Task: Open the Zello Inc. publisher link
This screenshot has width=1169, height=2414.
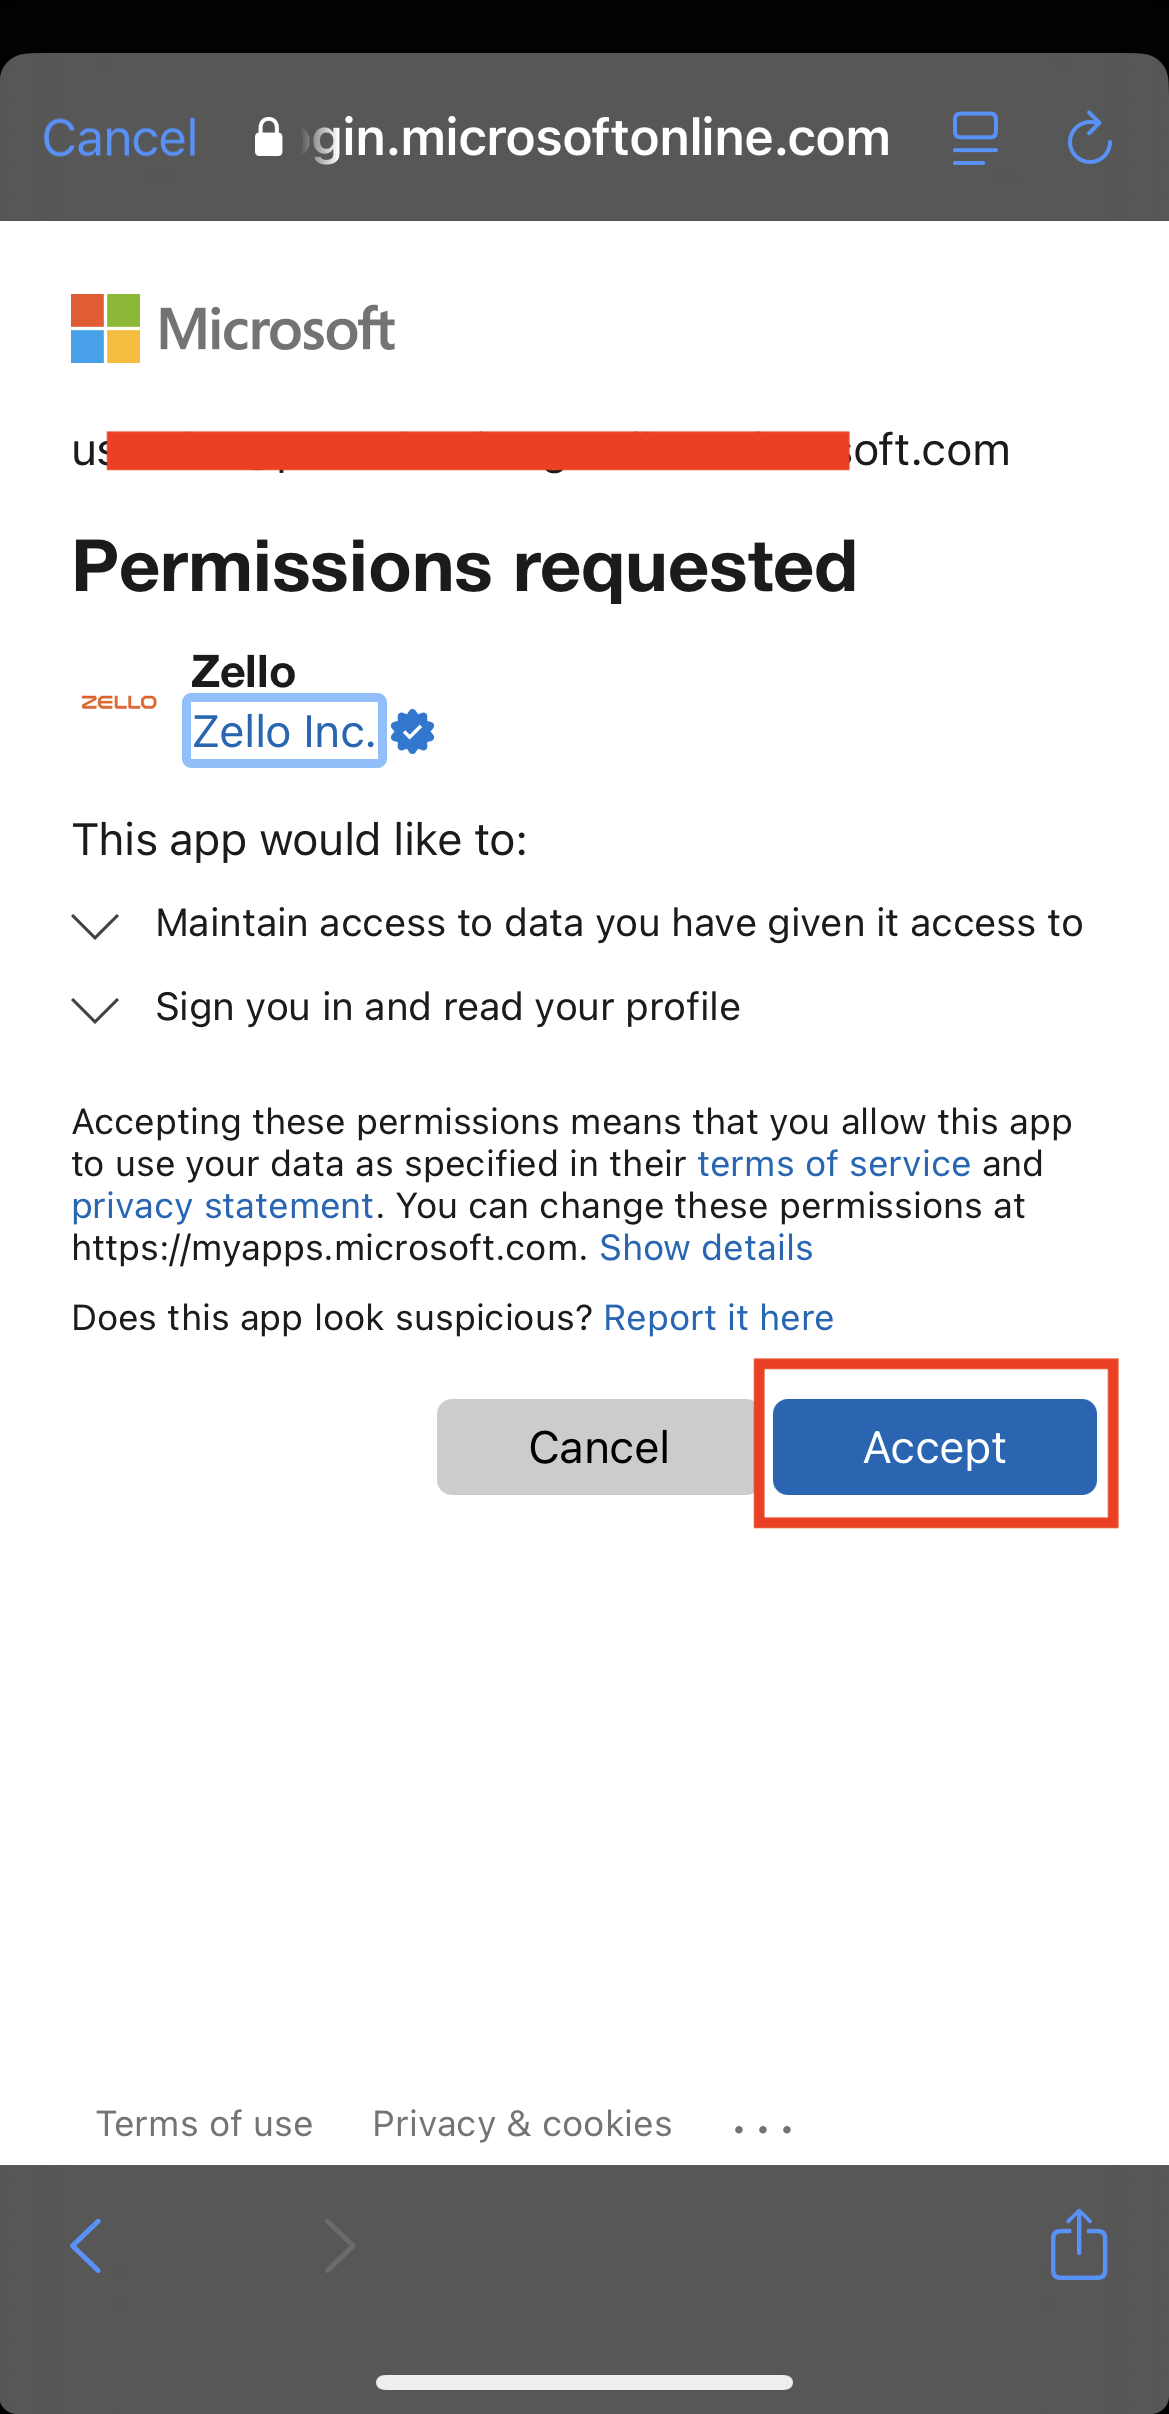Action: (284, 732)
